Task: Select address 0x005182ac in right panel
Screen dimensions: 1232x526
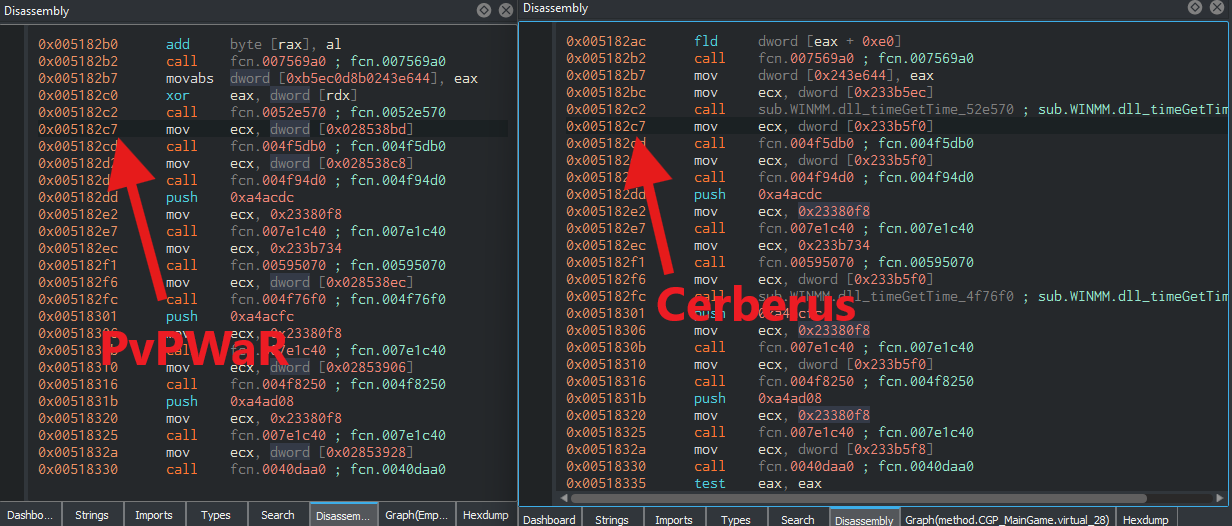Action: click(x=606, y=41)
